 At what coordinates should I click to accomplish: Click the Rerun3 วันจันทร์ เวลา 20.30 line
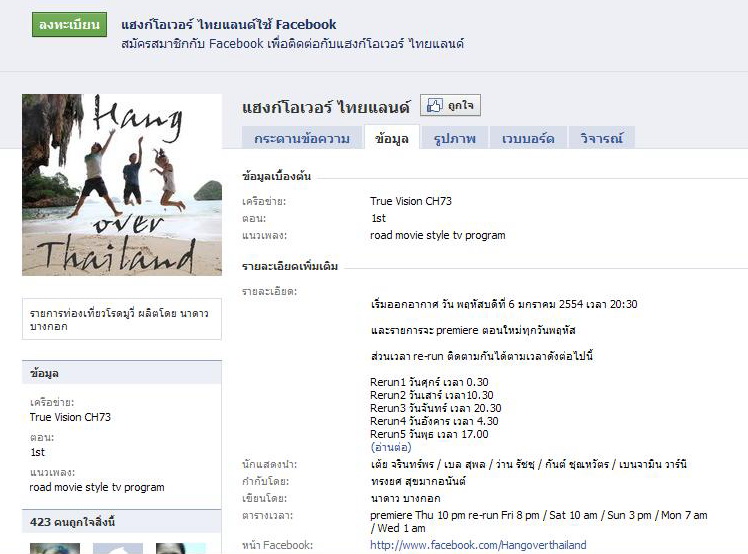(436, 408)
